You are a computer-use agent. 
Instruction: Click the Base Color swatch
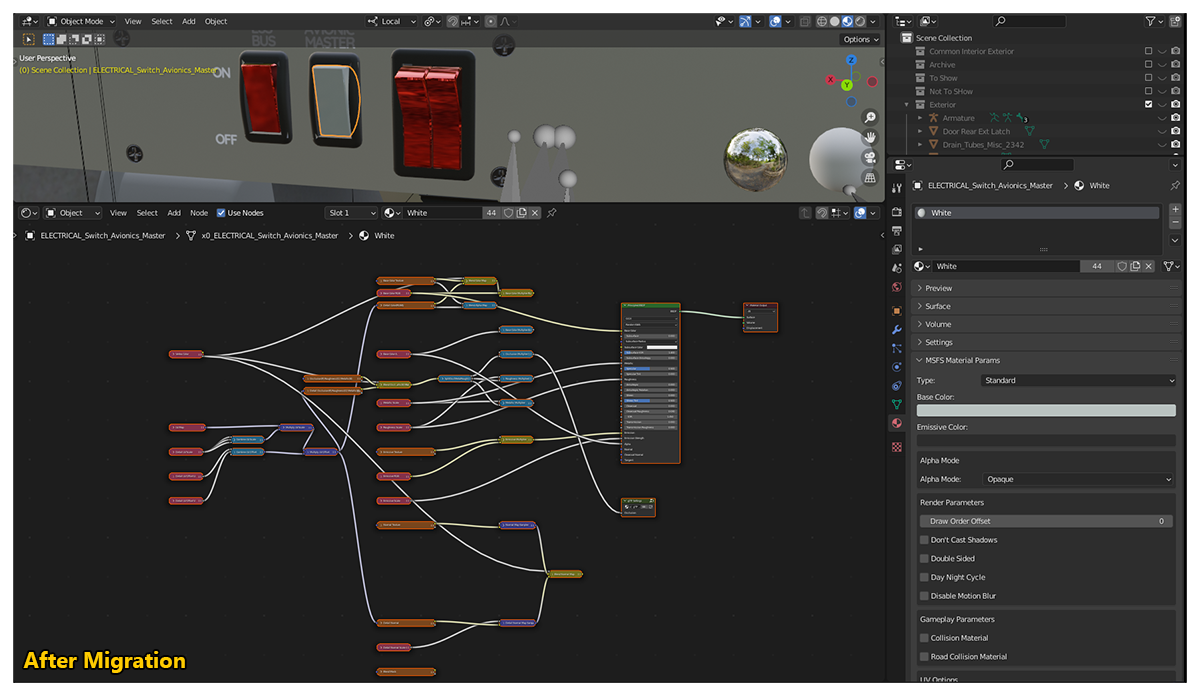[x=1046, y=411]
